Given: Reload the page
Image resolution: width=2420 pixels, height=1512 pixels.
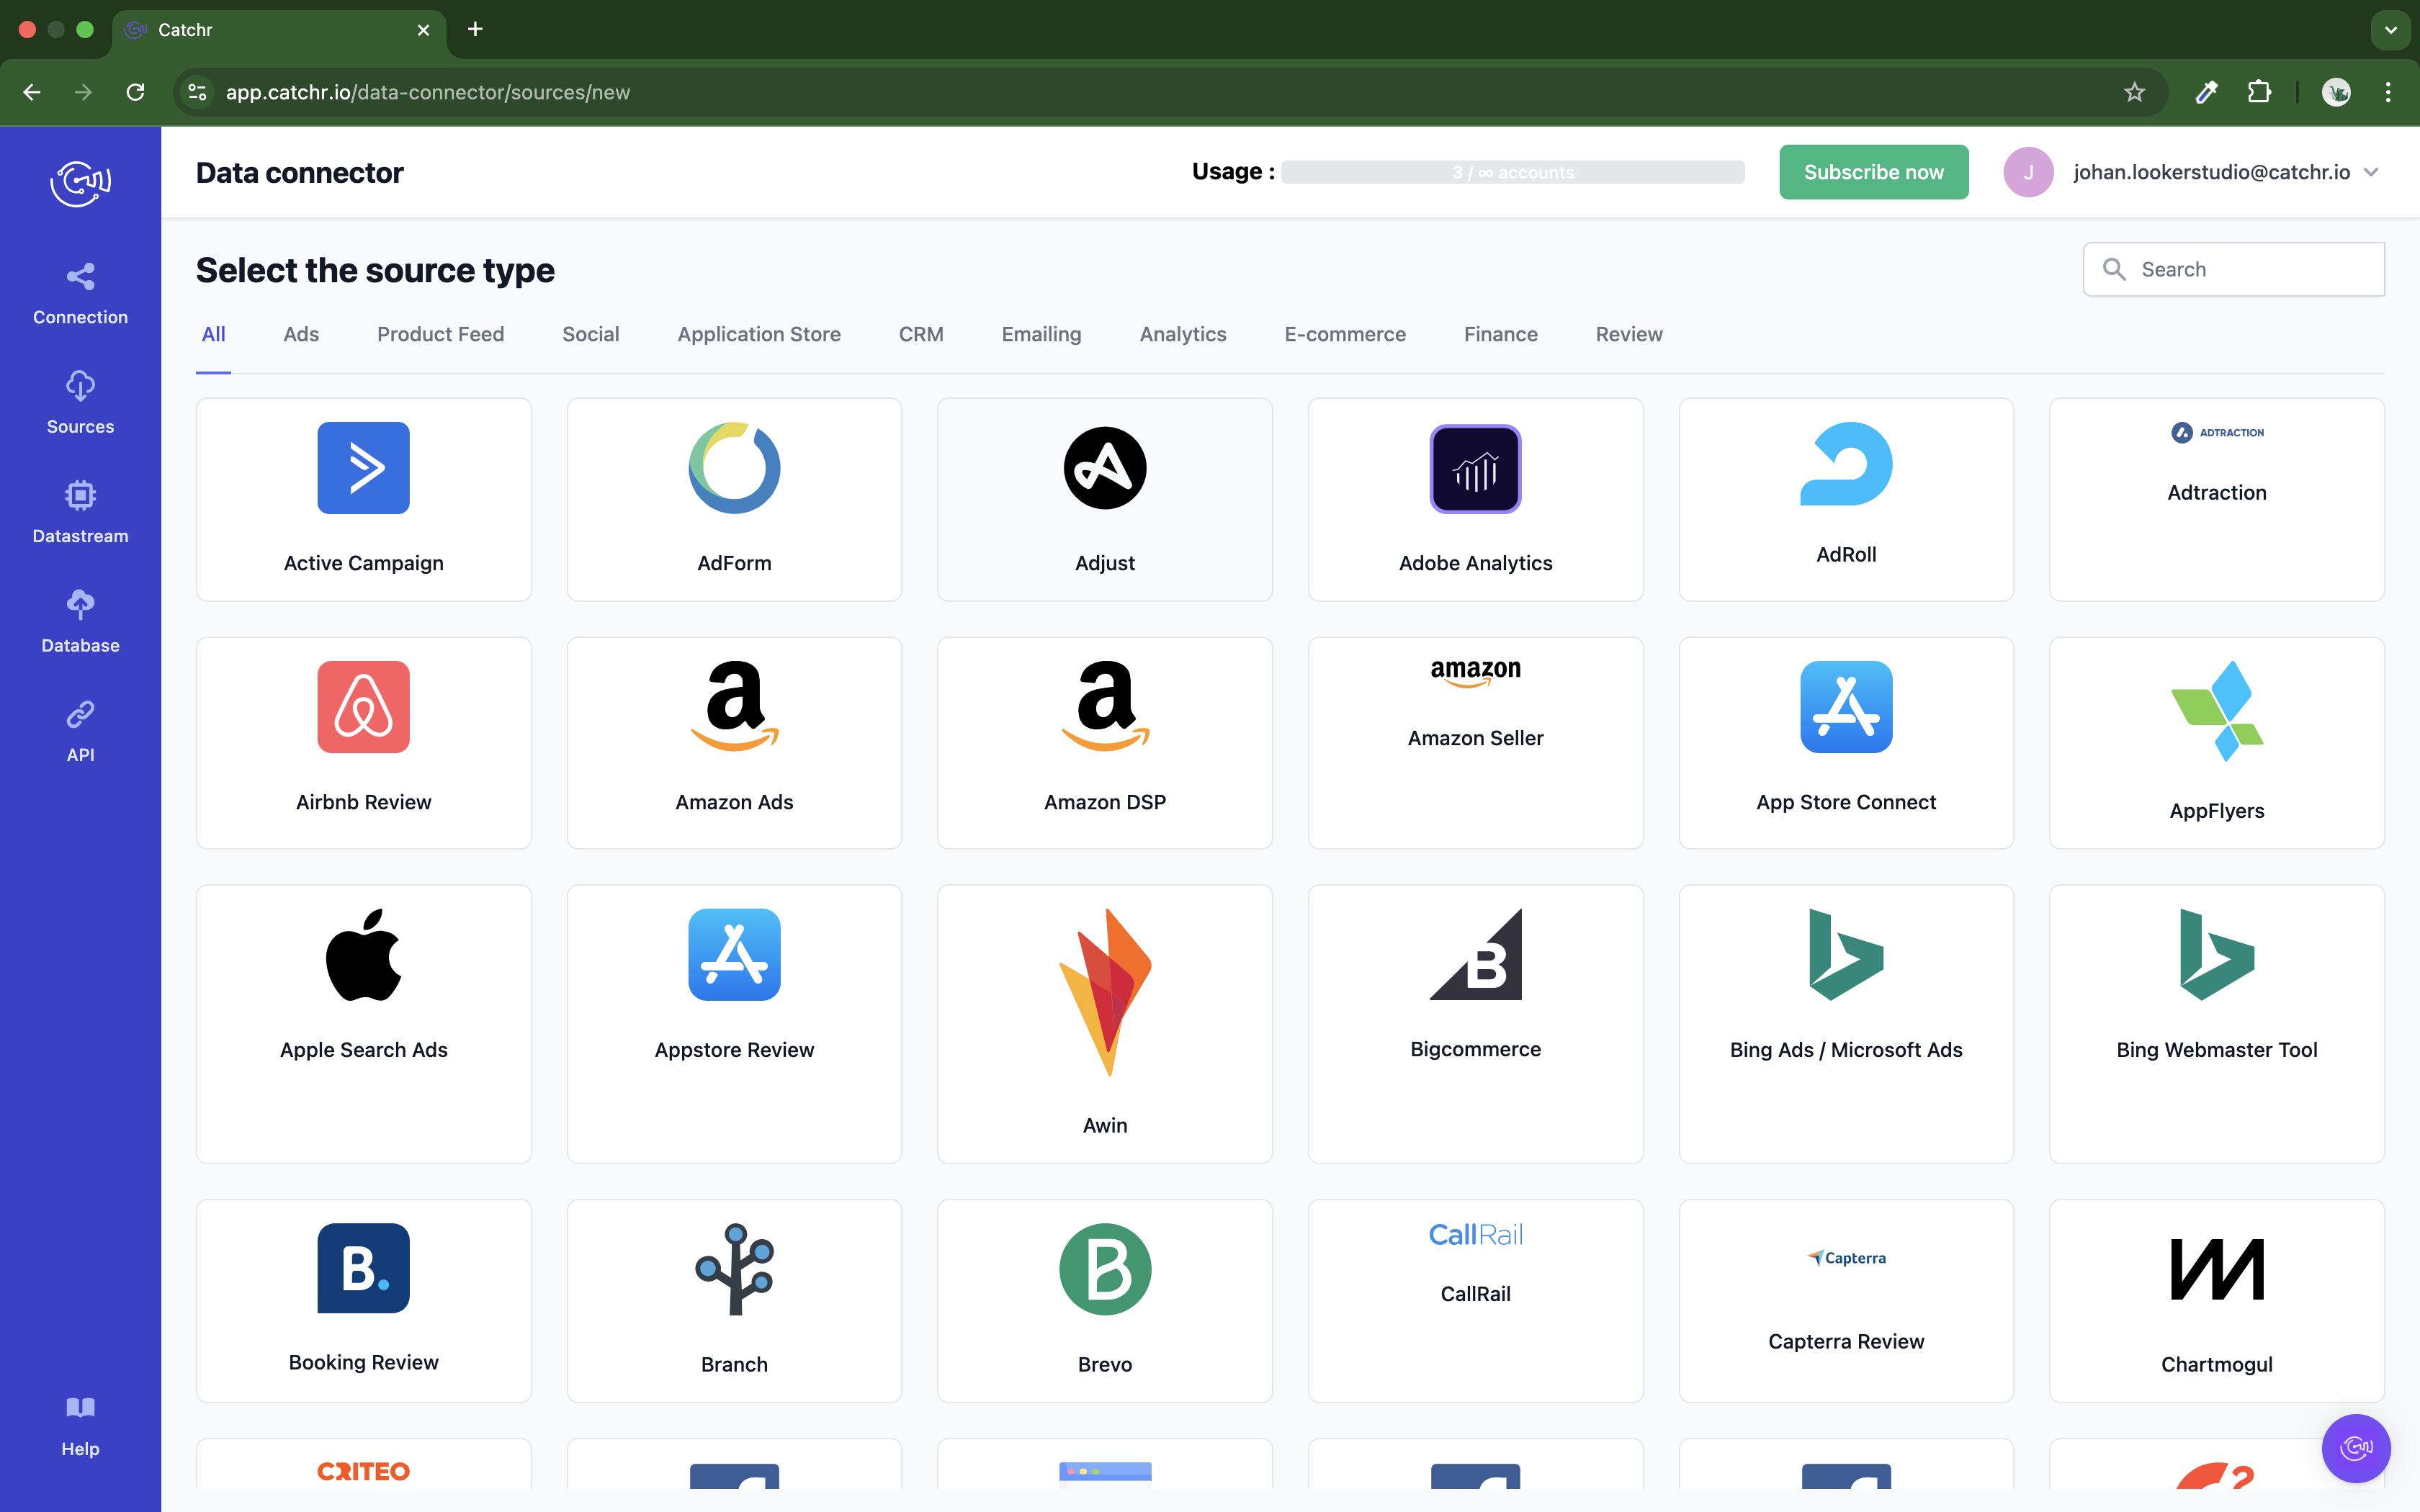Looking at the screenshot, I should click(135, 92).
